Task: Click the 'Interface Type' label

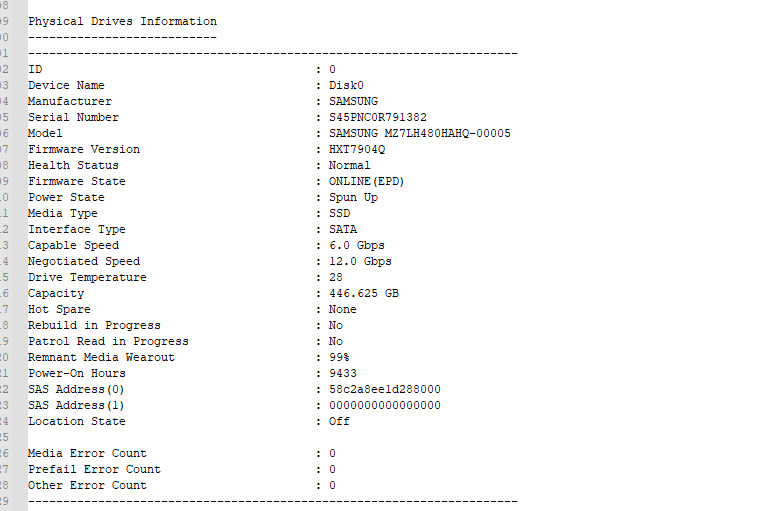Action: point(76,229)
